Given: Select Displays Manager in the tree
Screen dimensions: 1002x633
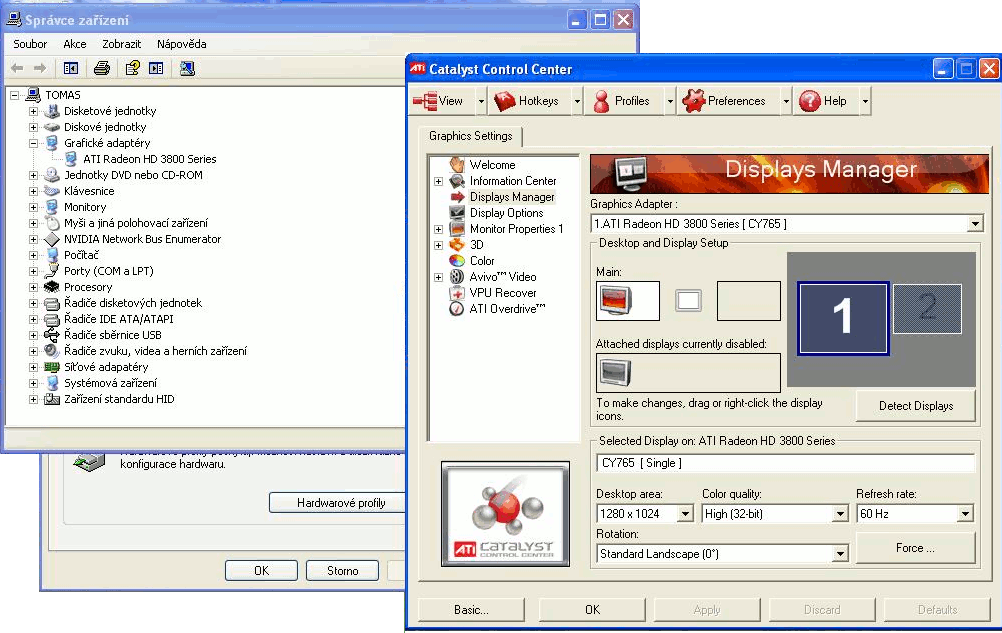Looking at the screenshot, I should coord(512,197).
